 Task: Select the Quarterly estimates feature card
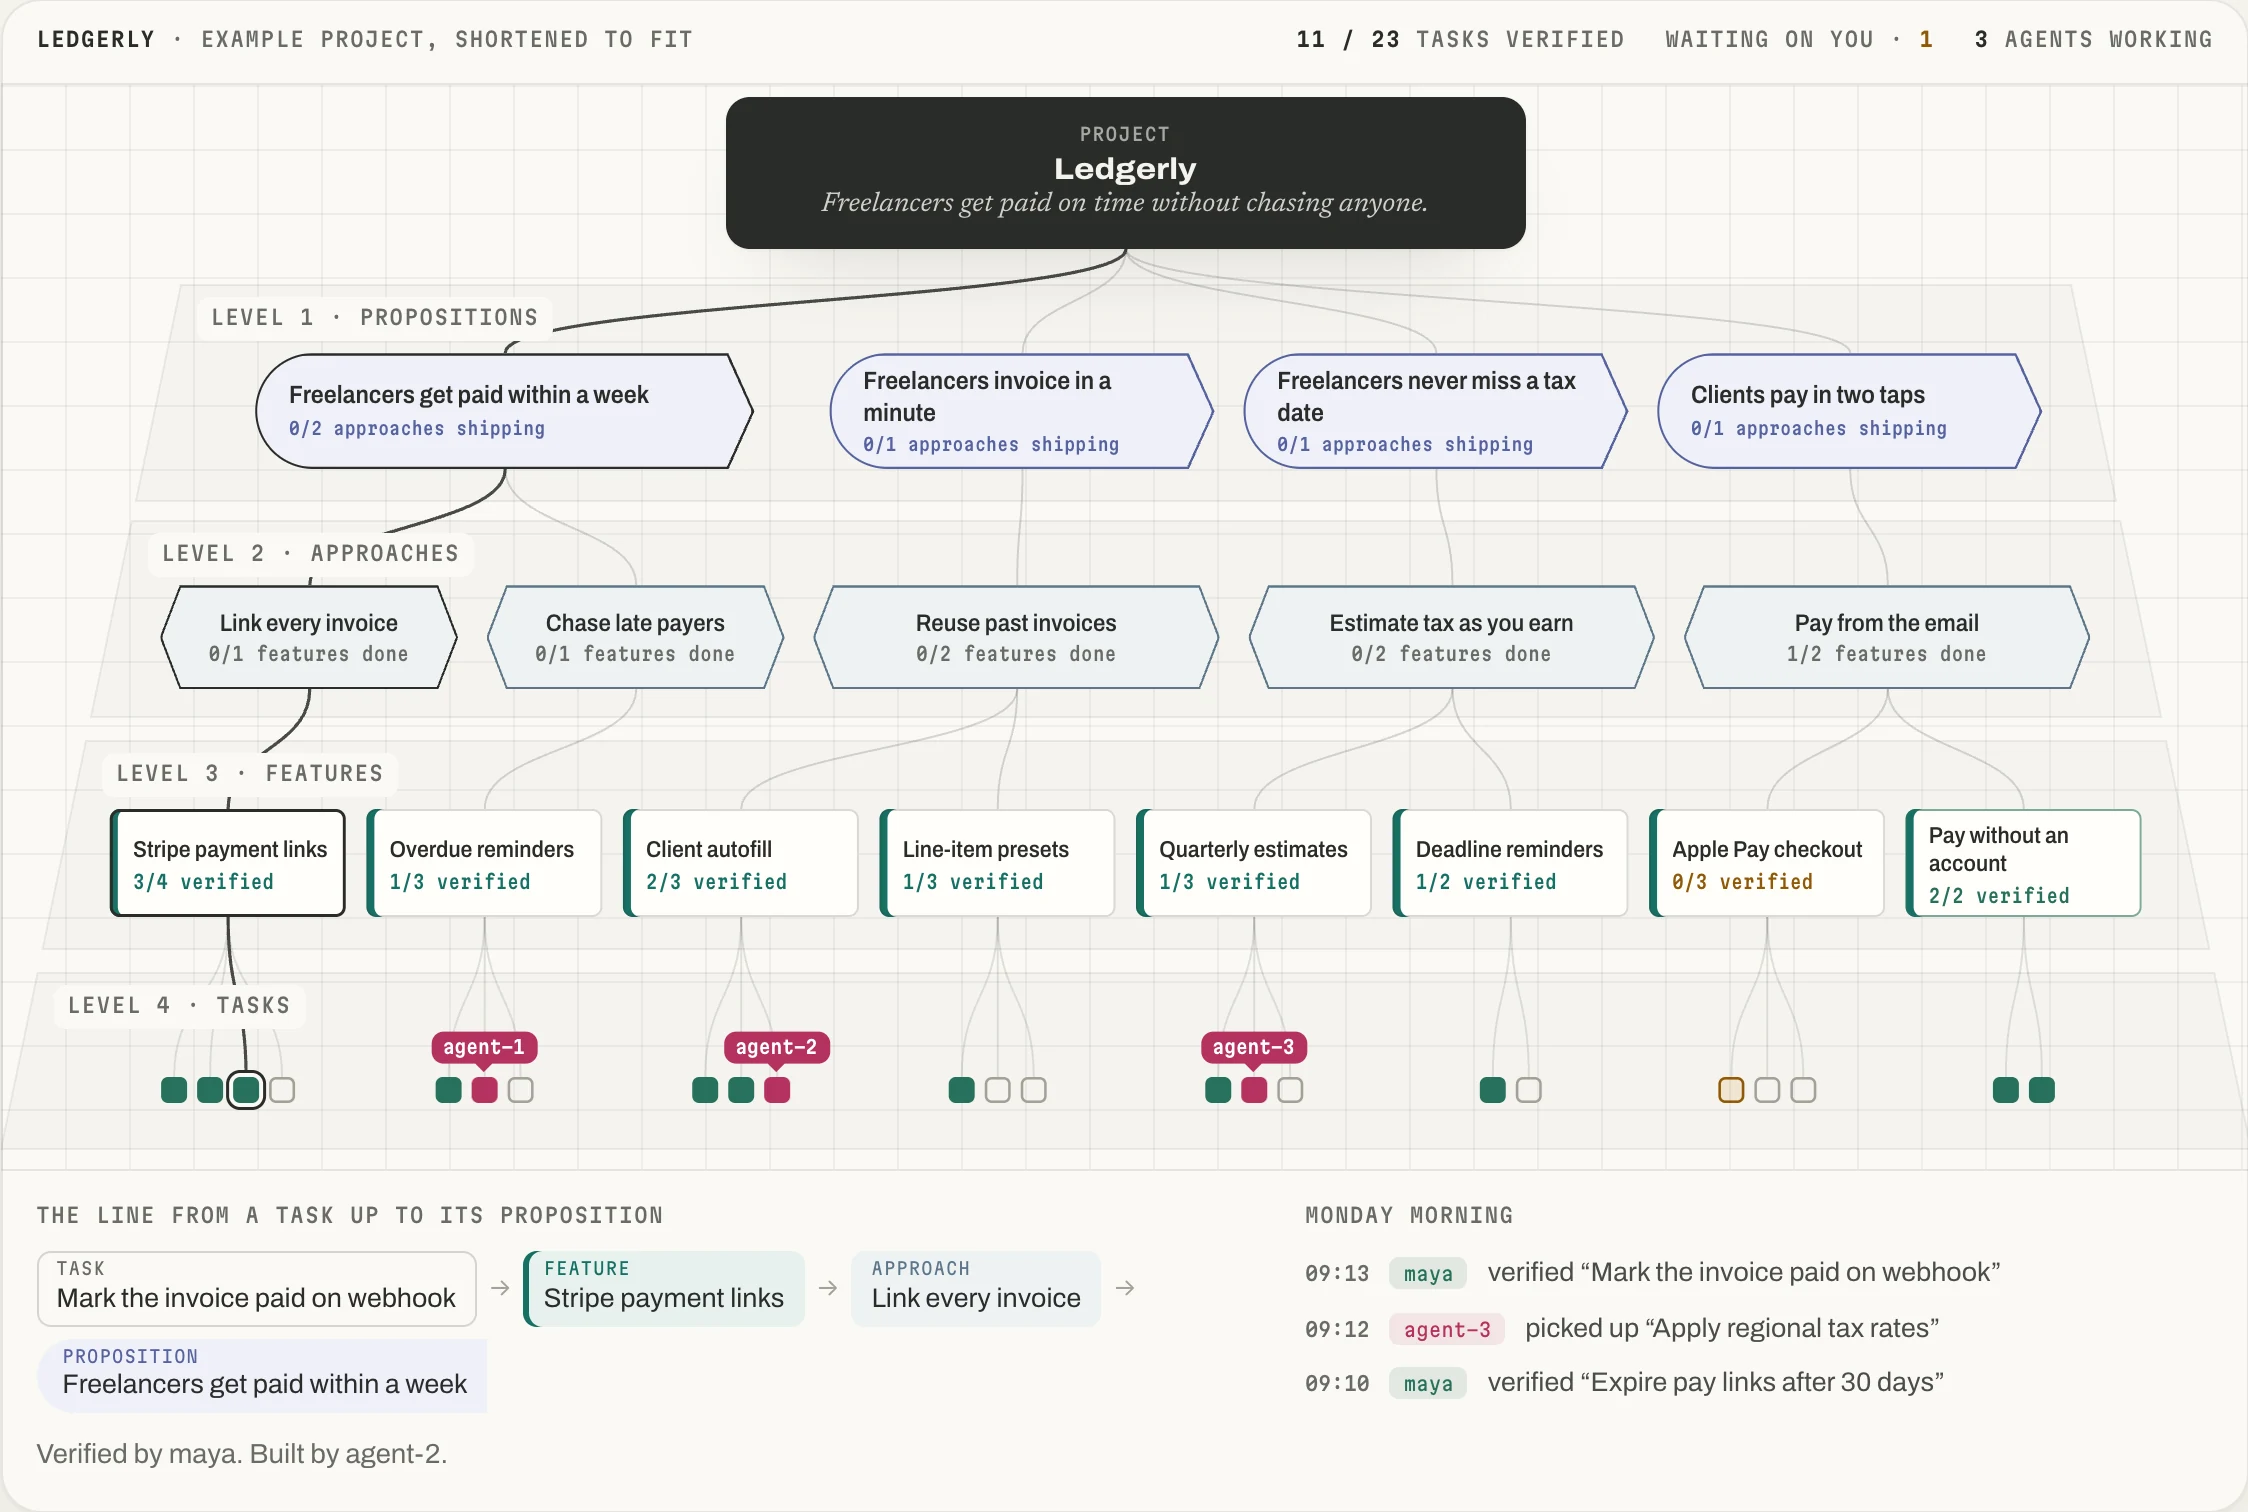[x=1254, y=863]
